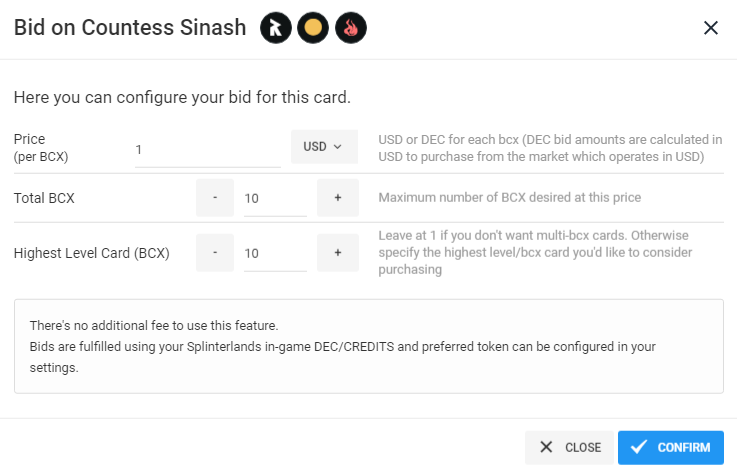Confirm the bid with the CONFIRM button
Image resolution: width=737 pixels, height=475 pixels.
tap(671, 447)
